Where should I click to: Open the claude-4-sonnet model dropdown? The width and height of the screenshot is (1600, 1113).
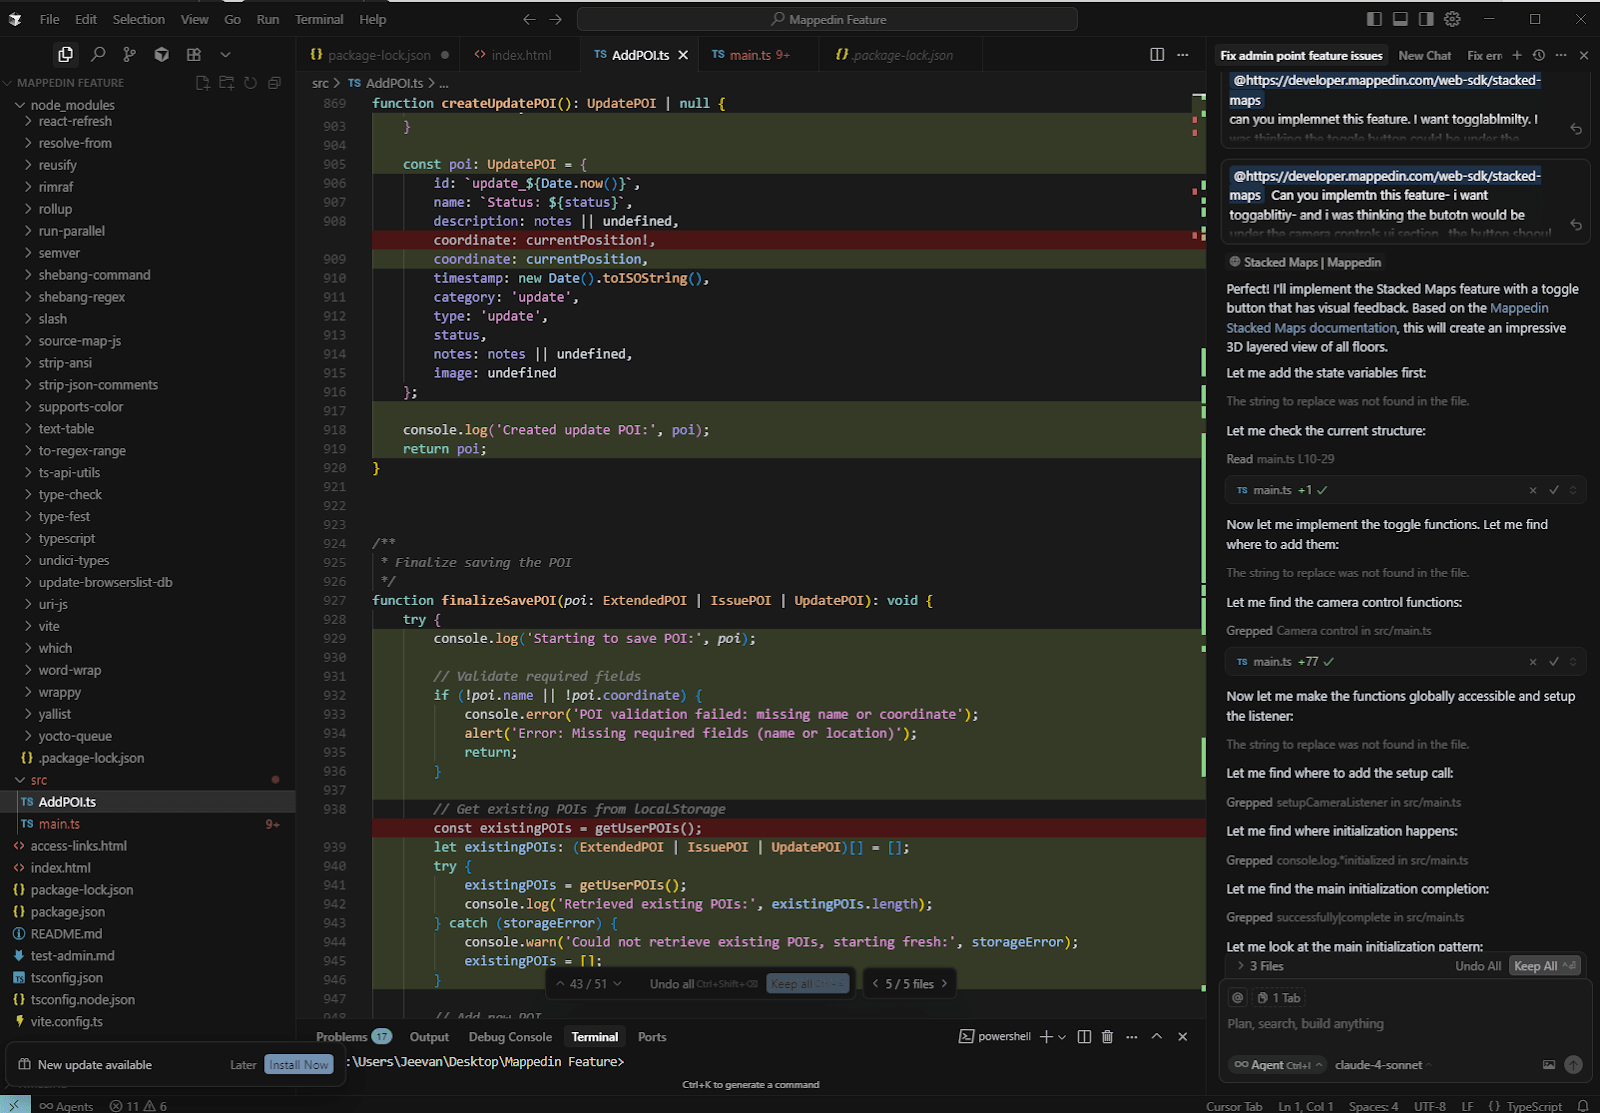1383,1065
